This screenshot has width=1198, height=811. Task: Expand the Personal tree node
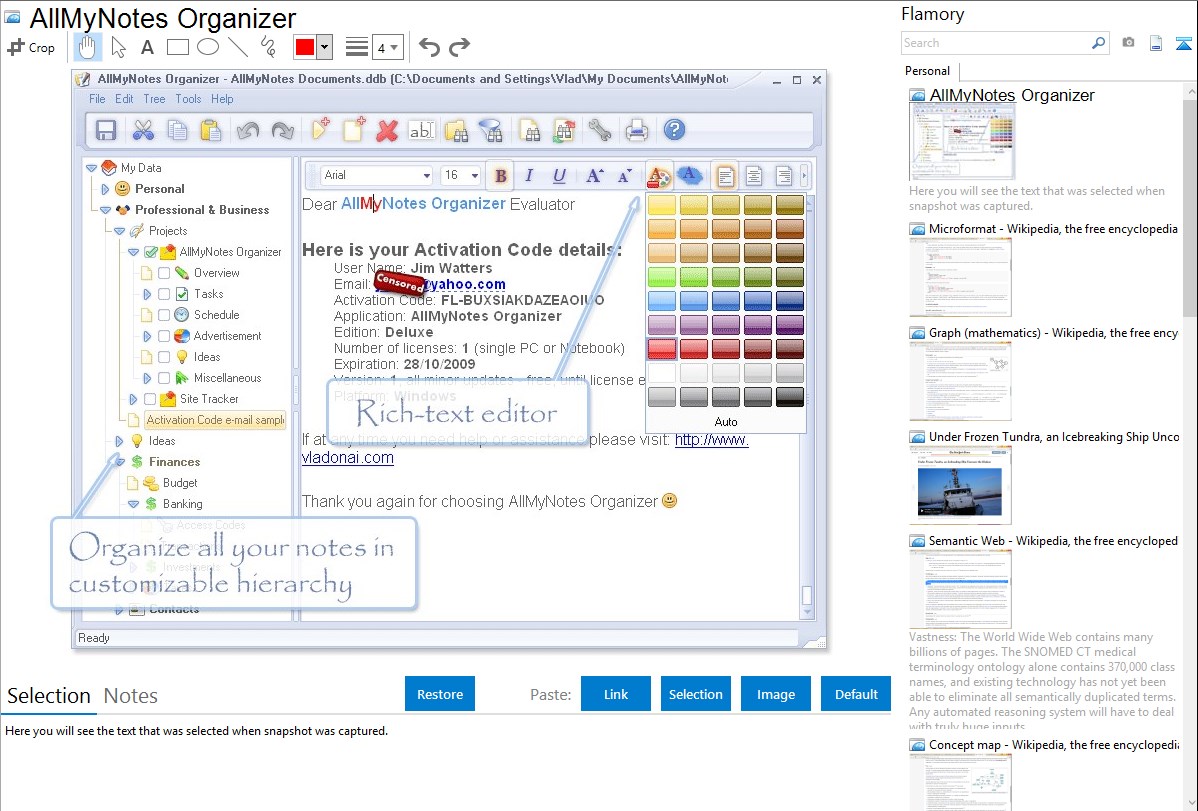(105, 189)
